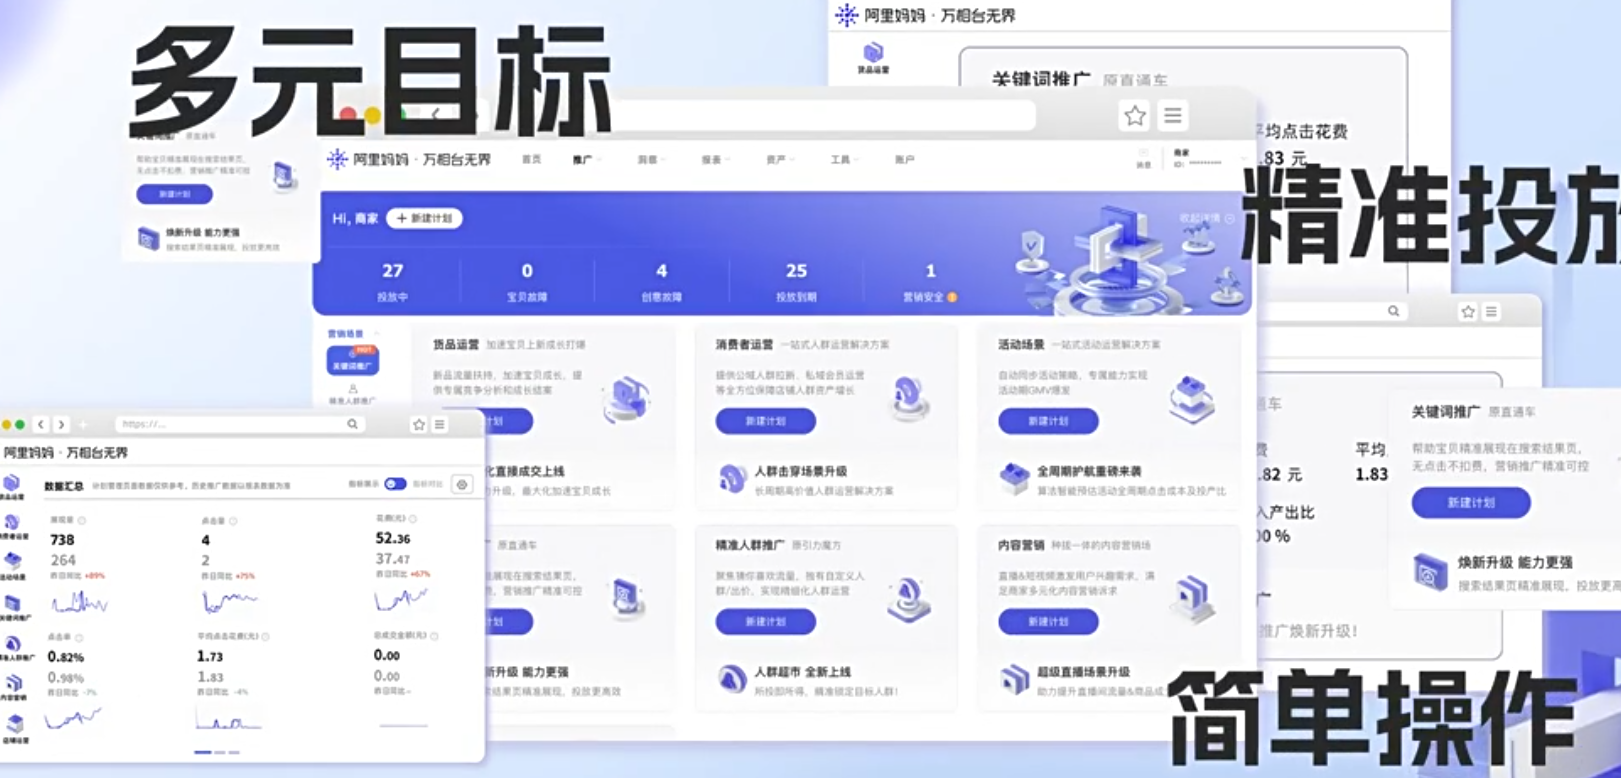Go to the 首页 tab in the main navigation
1621x778 pixels.
pos(531,160)
